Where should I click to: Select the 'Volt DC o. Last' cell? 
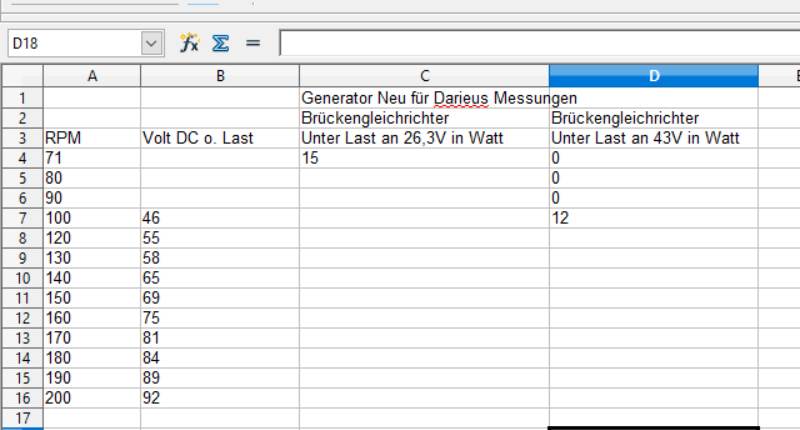tap(219, 138)
